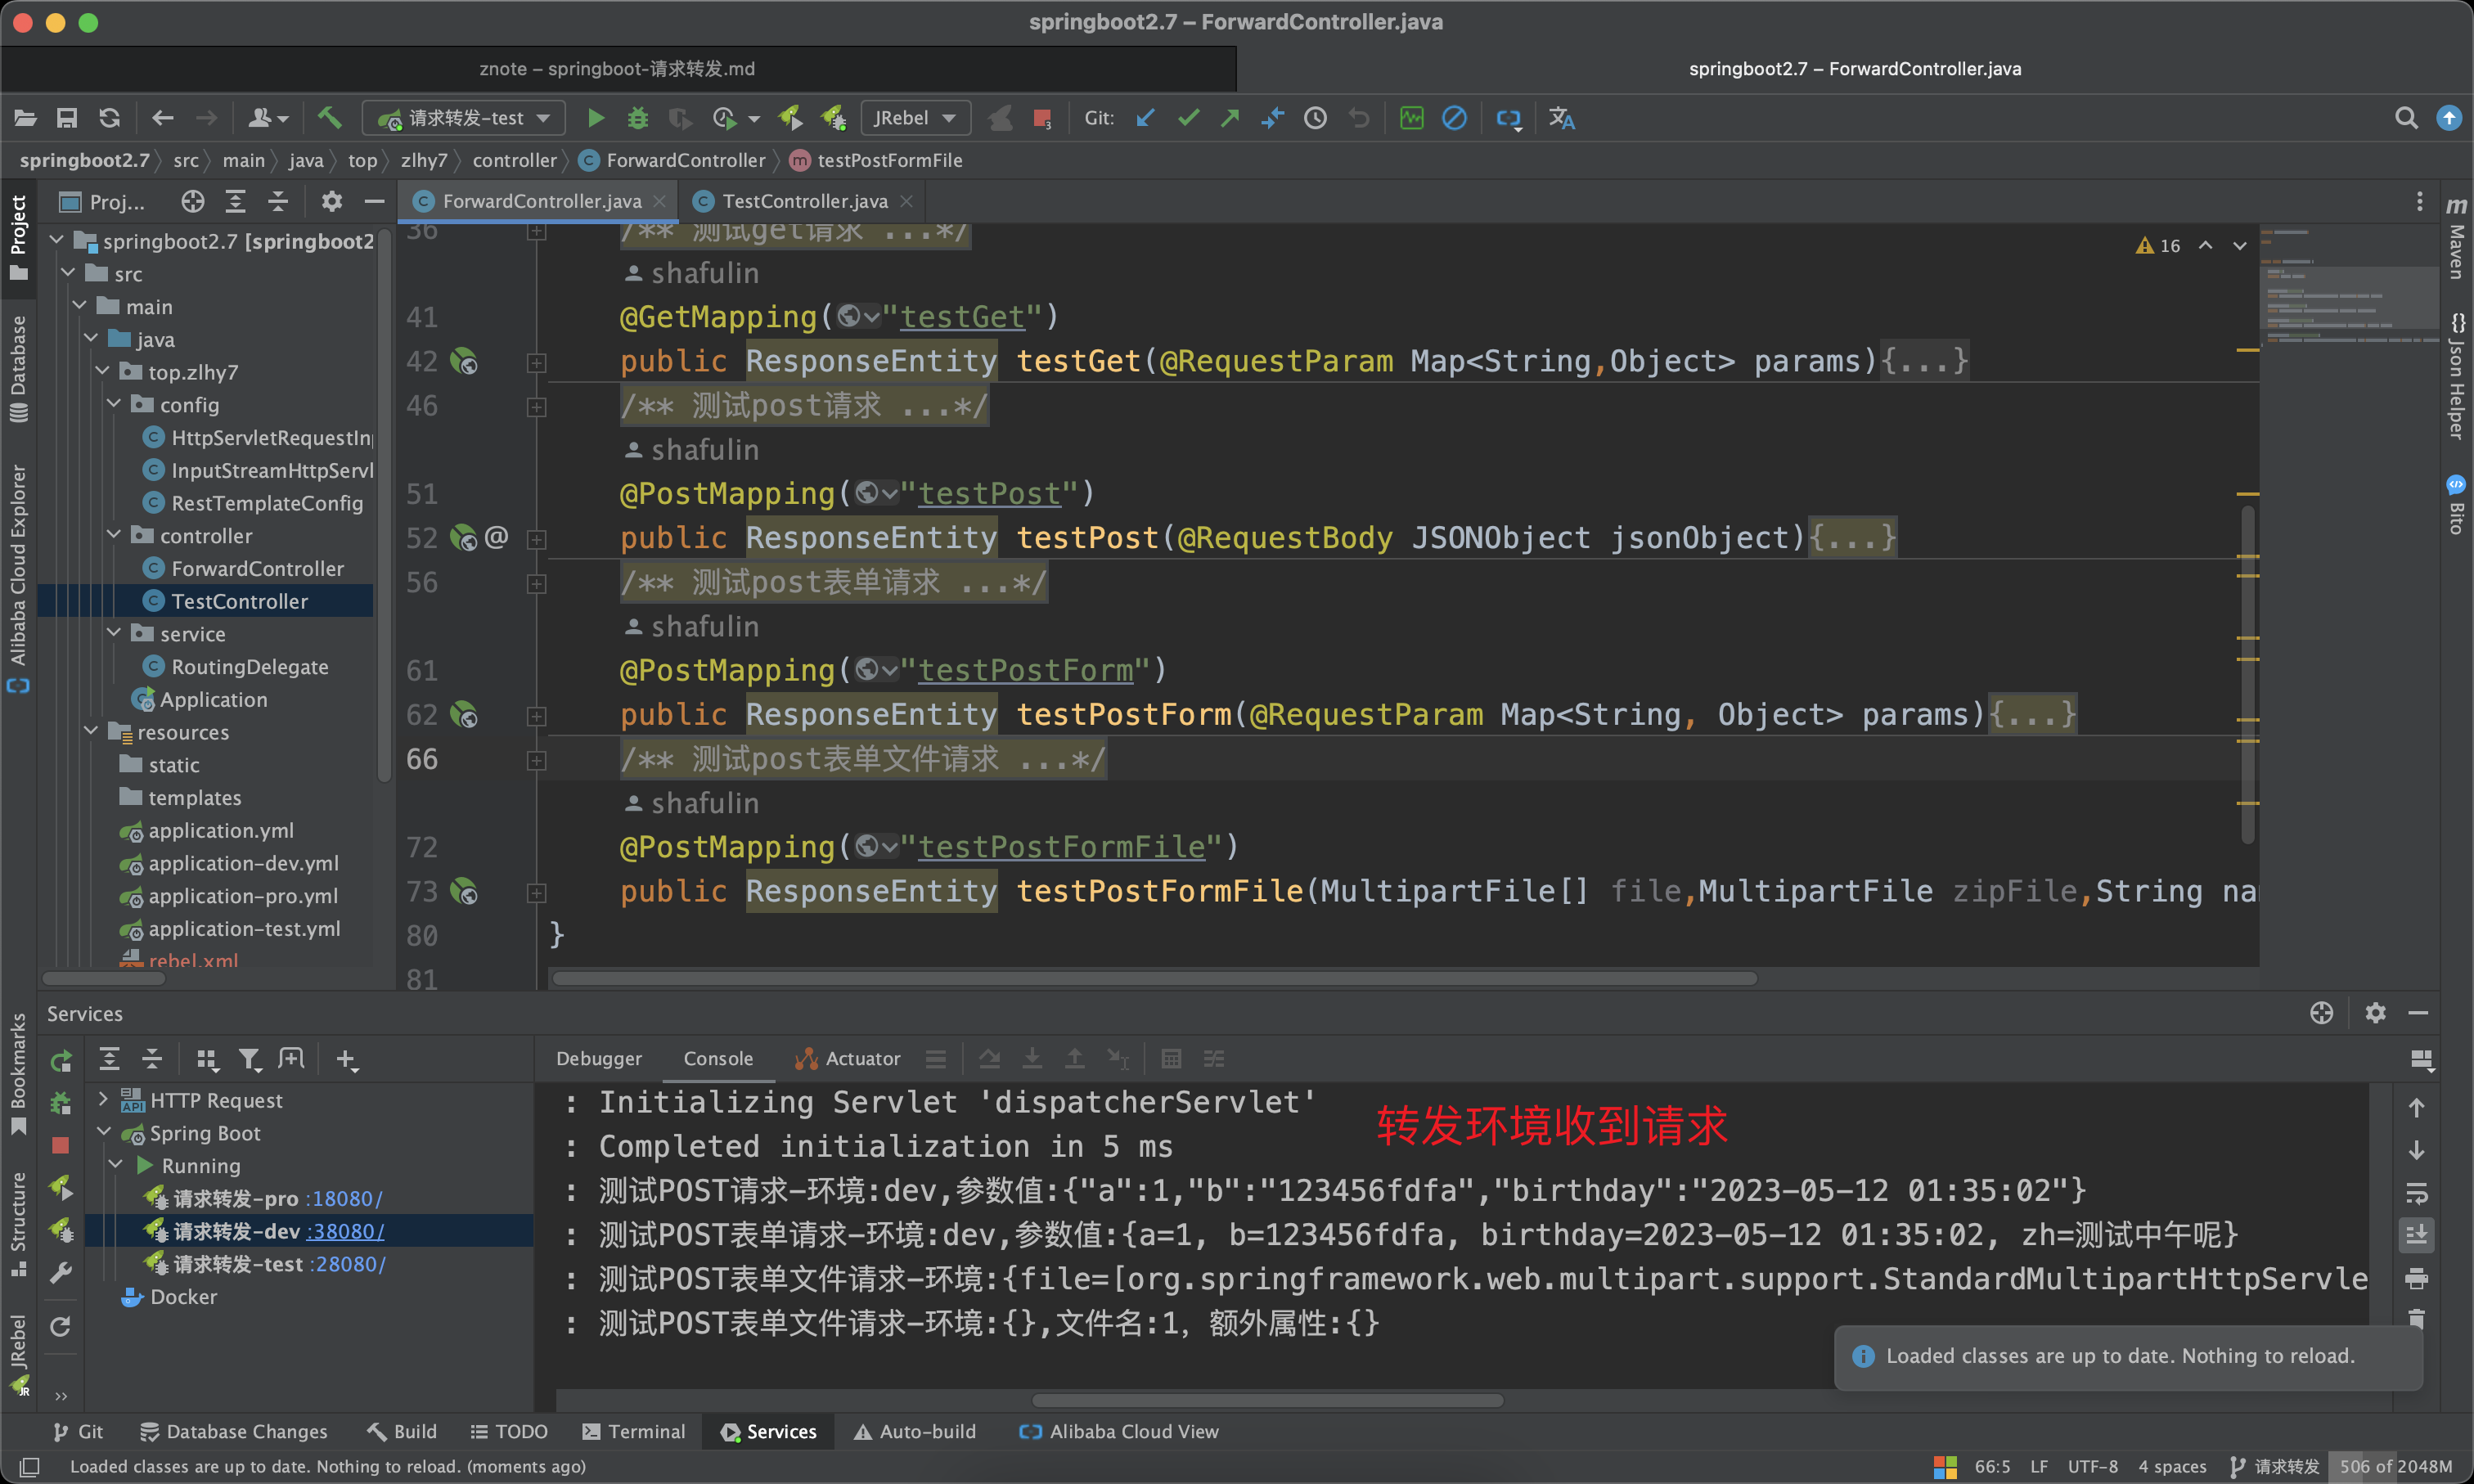Expand the HTTP Request services node
2474x1484 pixels.
(103, 1100)
